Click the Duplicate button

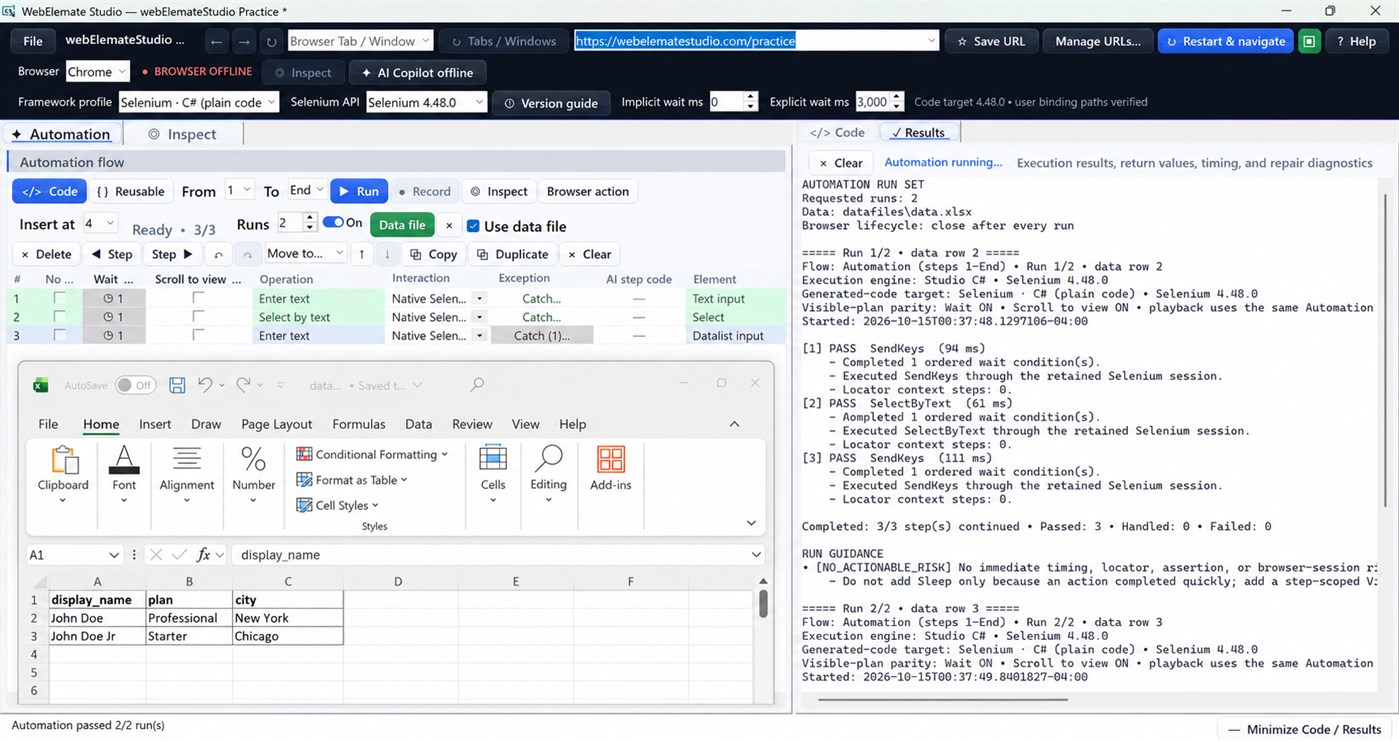coord(512,254)
